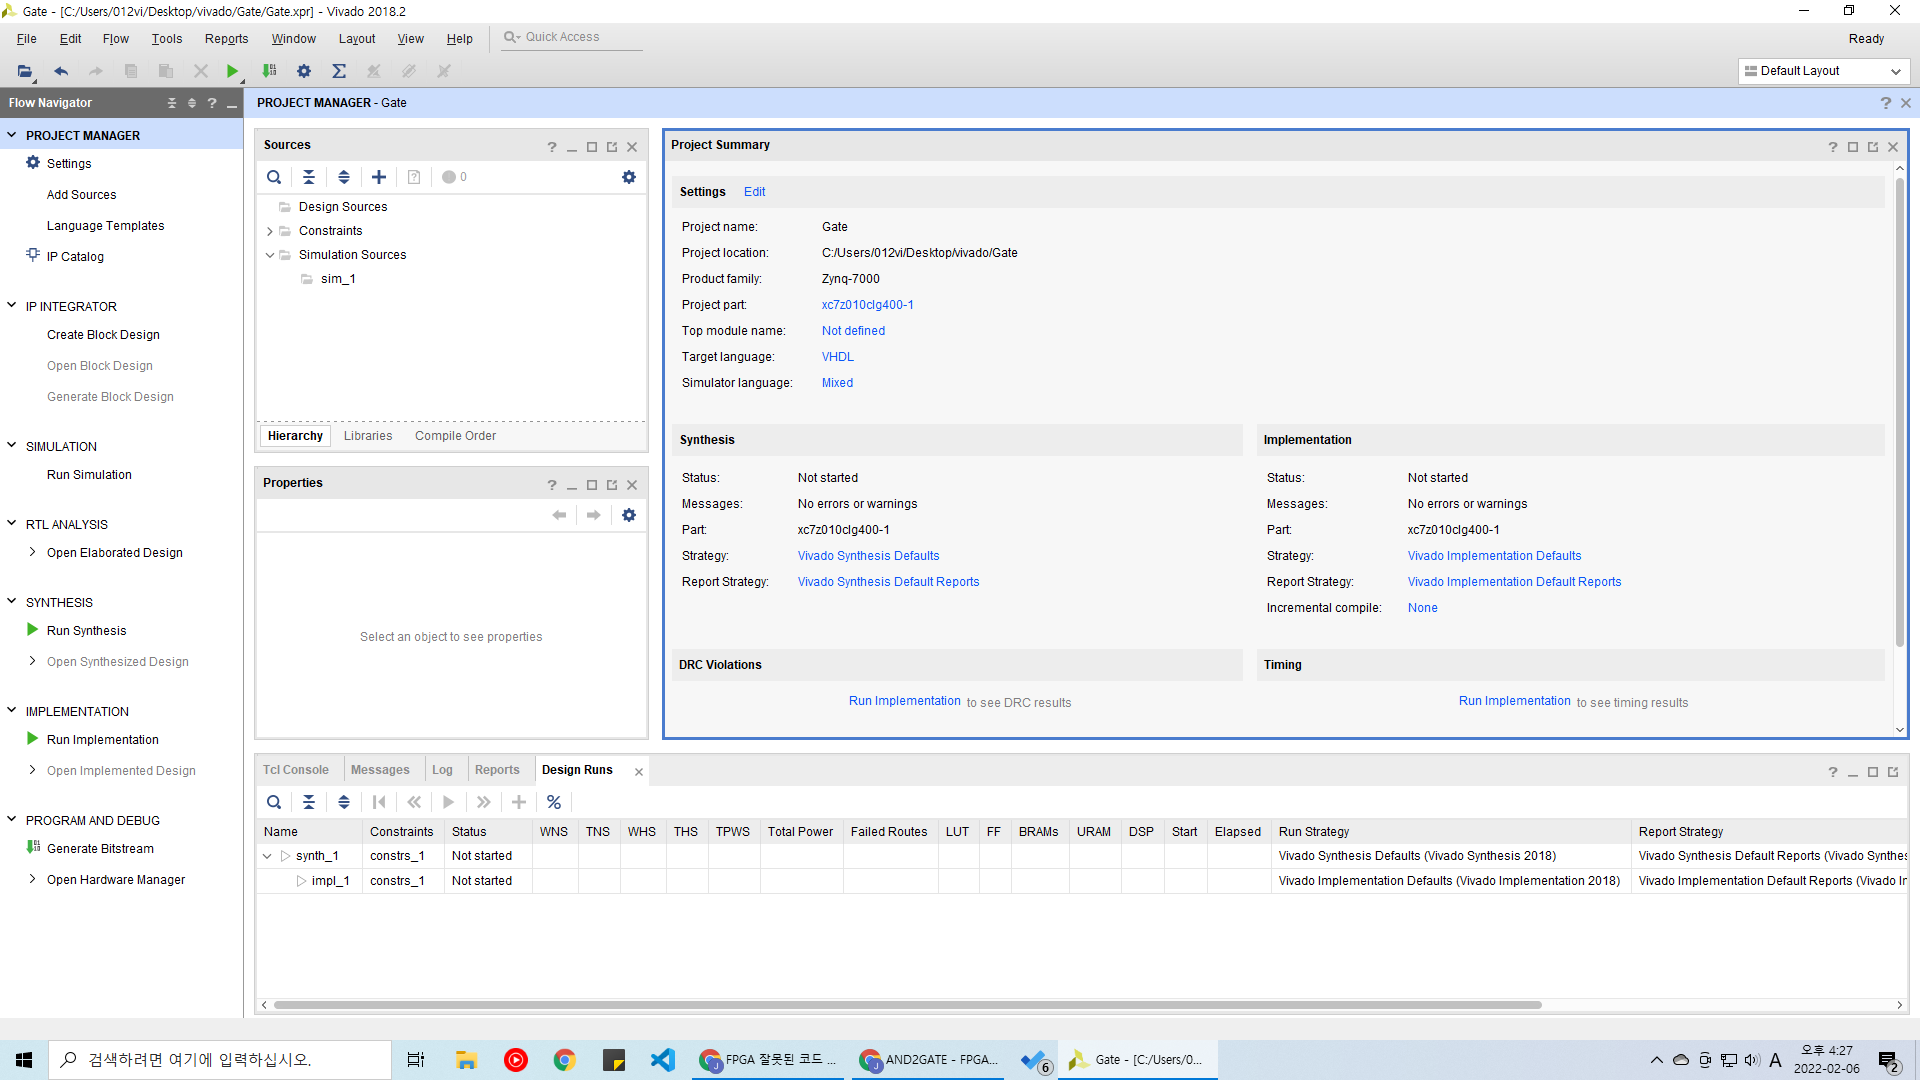Click percent icon in Design Runs toolbar
The width and height of the screenshot is (1920, 1080).
[553, 802]
